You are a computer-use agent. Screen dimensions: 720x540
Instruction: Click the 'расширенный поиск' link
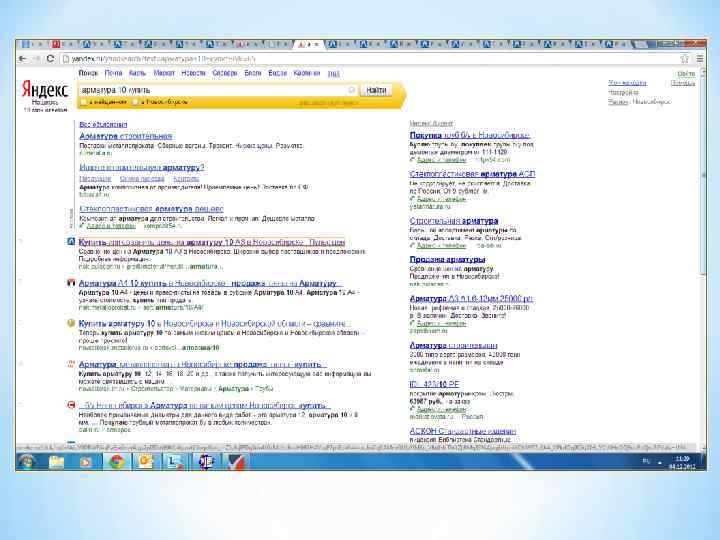[x=328, y=102]
